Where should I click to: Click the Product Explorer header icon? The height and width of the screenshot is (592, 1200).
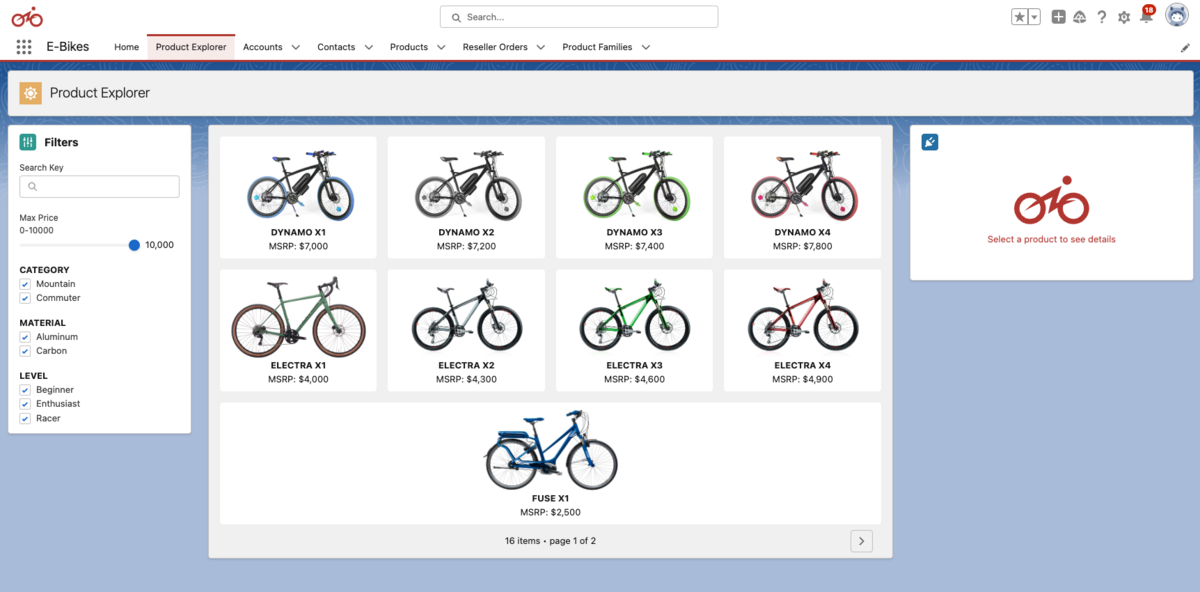[x=31, y=93]
